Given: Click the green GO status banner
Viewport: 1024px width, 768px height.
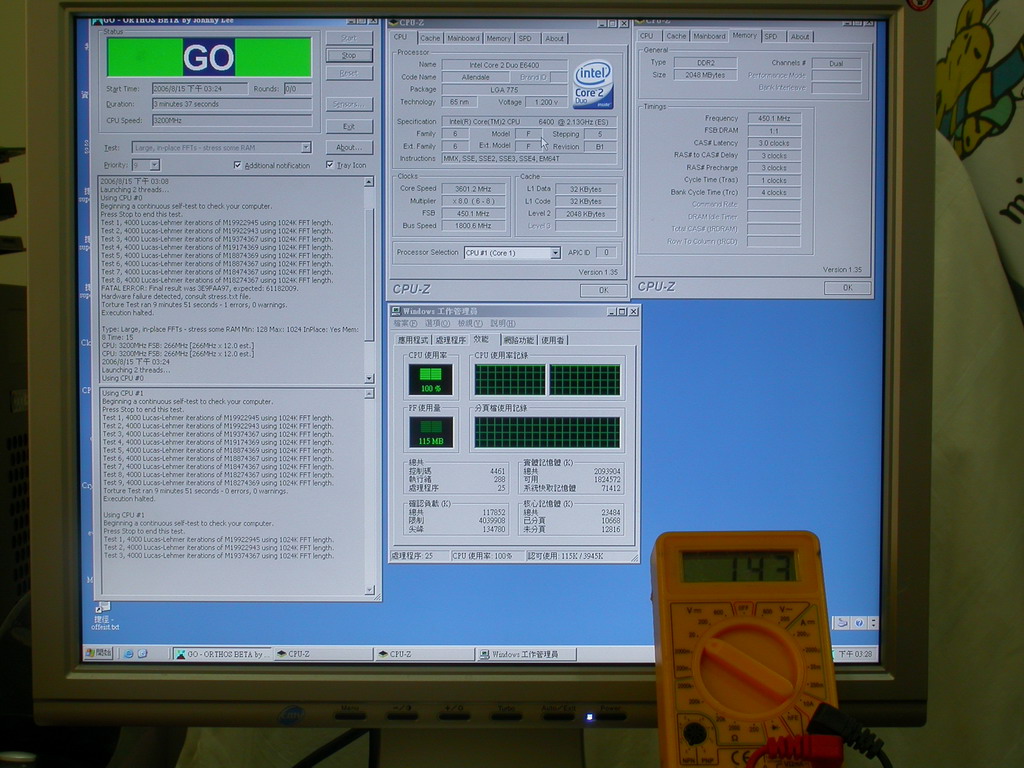Looking at the screenshot, I should (209, 57).
